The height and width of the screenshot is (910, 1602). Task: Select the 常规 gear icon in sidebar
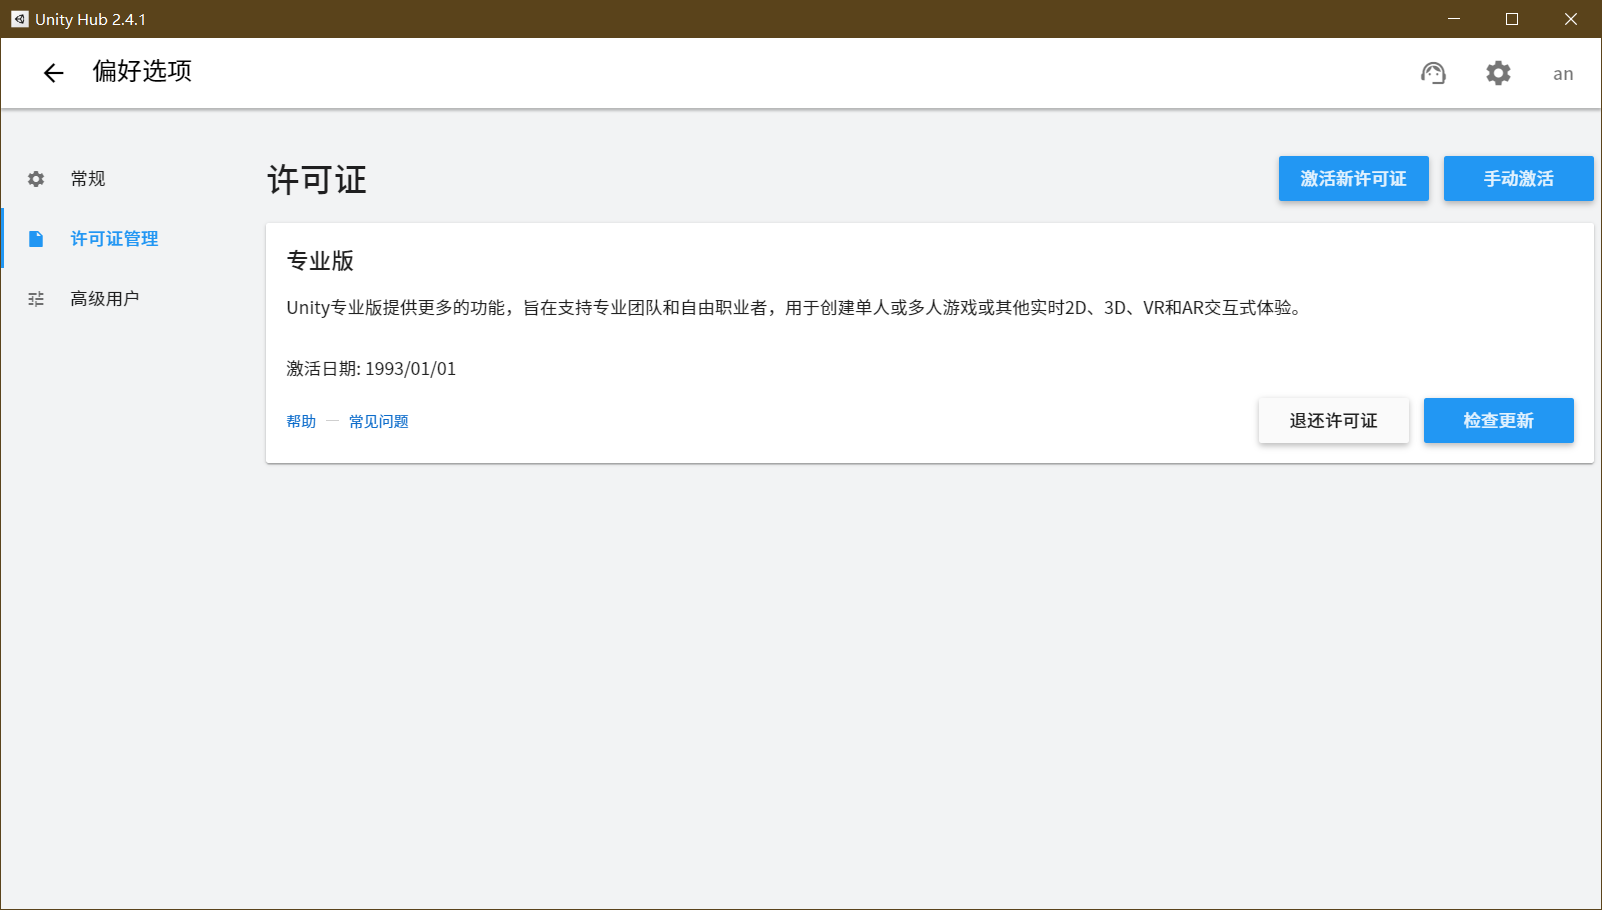pos(36,179)
